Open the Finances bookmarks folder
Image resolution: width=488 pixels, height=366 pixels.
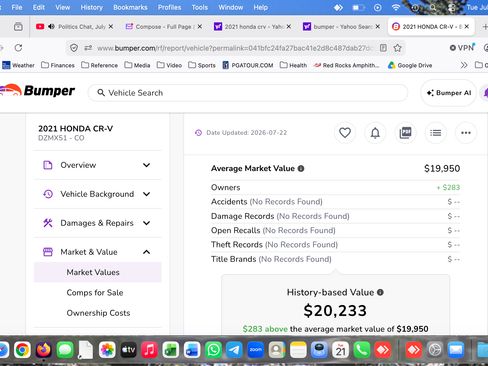[x=58, y=65]
